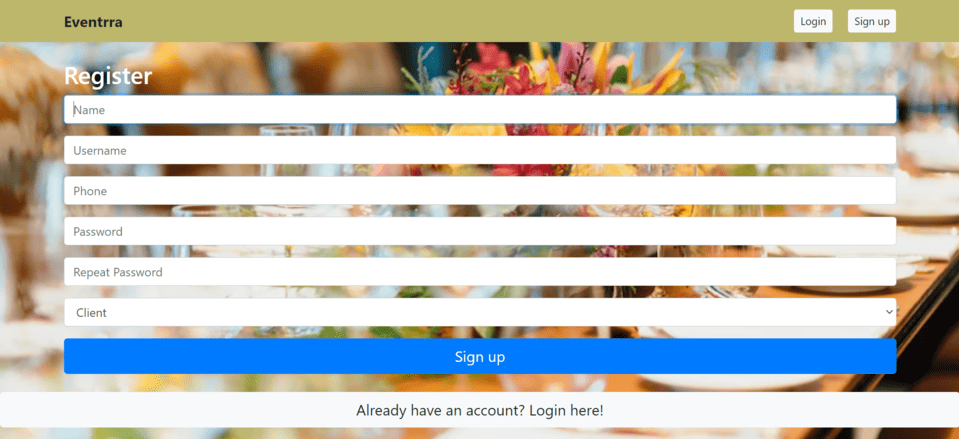The image size is (959, 439).
Task: Submit the form with the blue Sign up button
Action: coord(480,356)
